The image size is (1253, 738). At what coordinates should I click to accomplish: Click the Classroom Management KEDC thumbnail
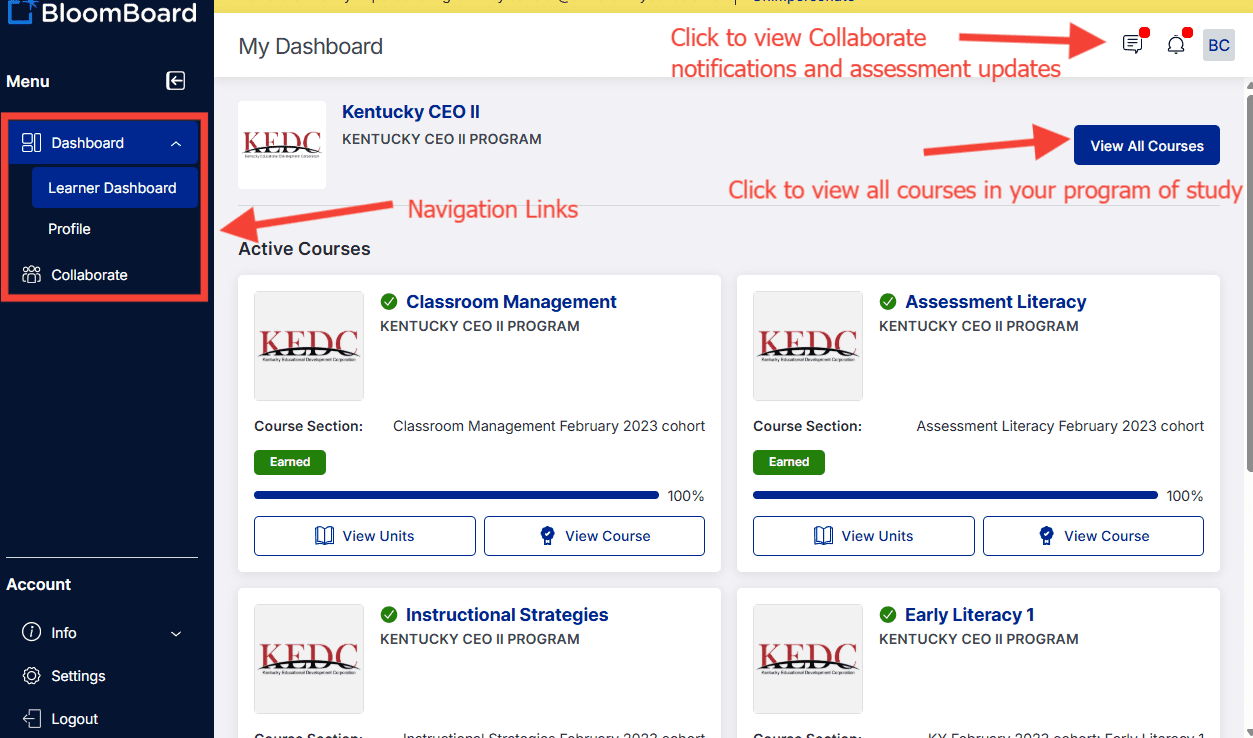pyautogui.click(x=309, y=346)
